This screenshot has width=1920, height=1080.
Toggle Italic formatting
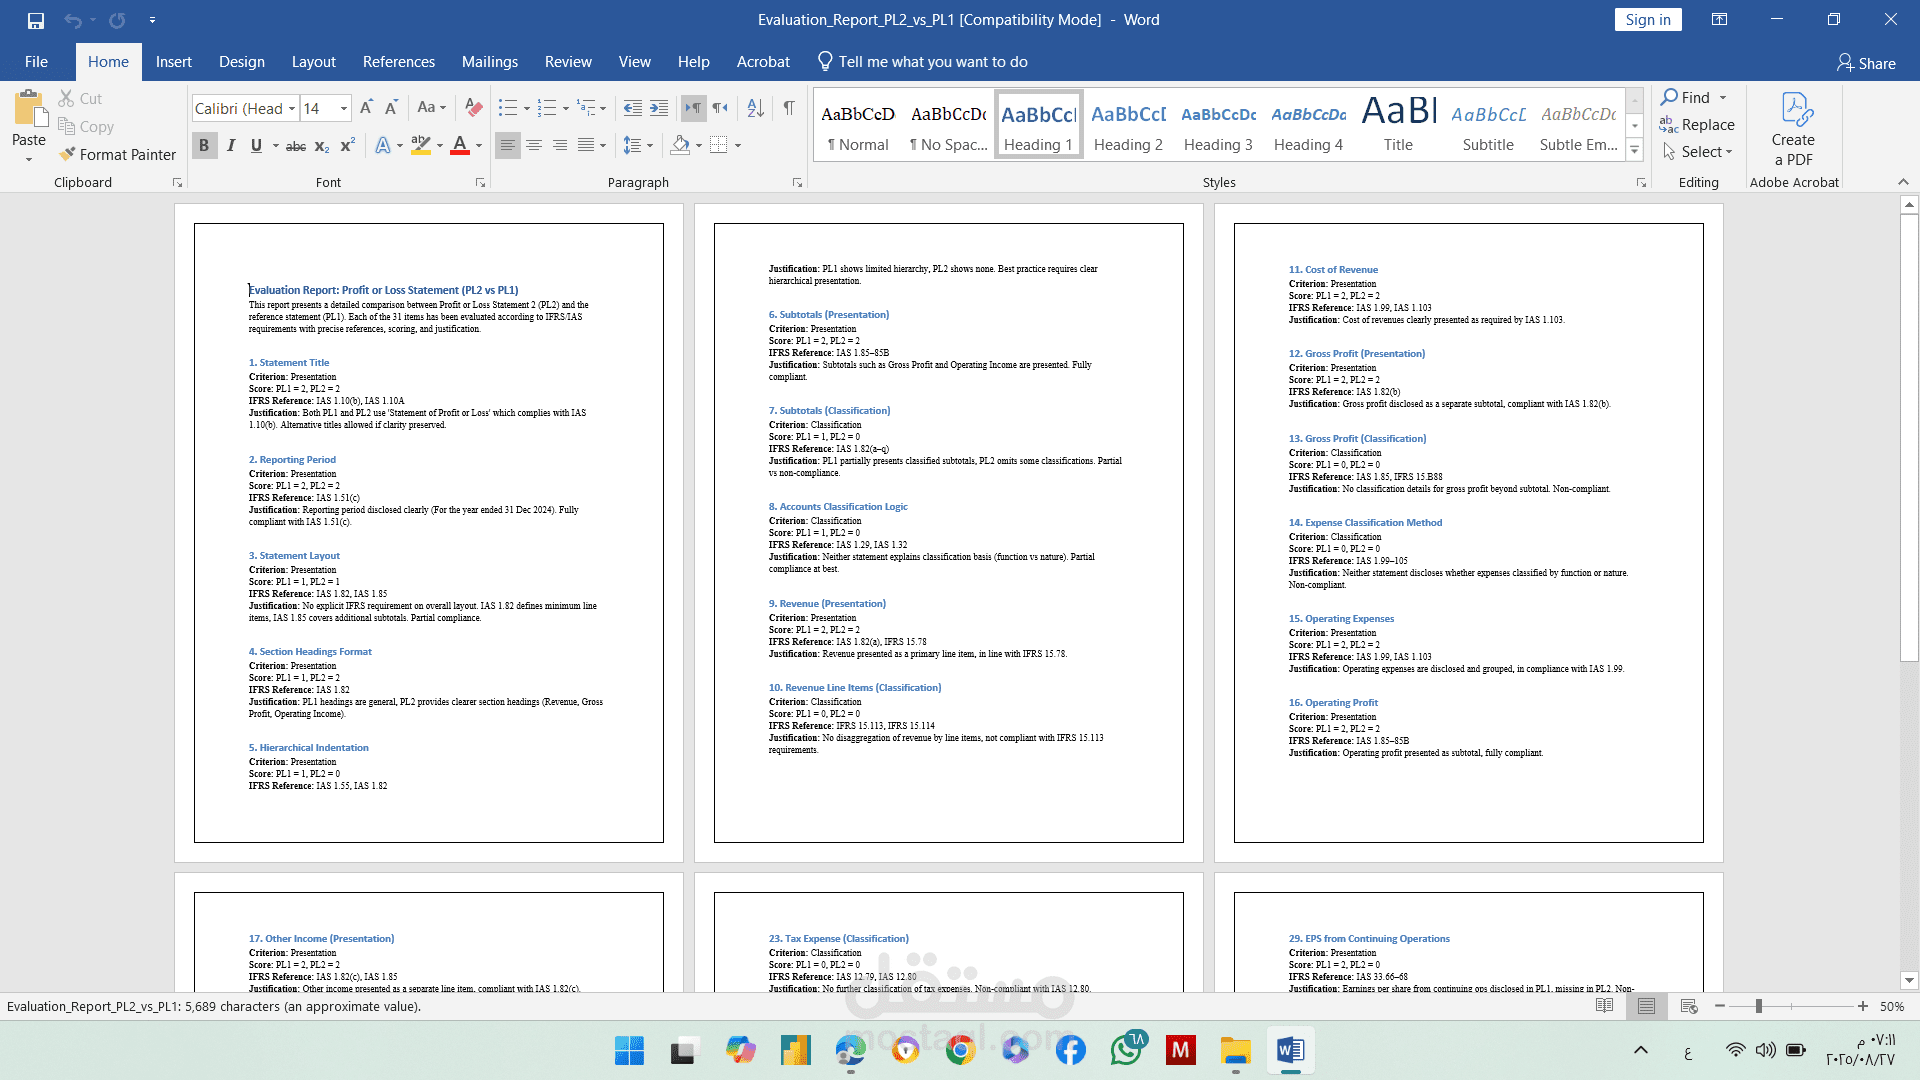click(231, 146)
